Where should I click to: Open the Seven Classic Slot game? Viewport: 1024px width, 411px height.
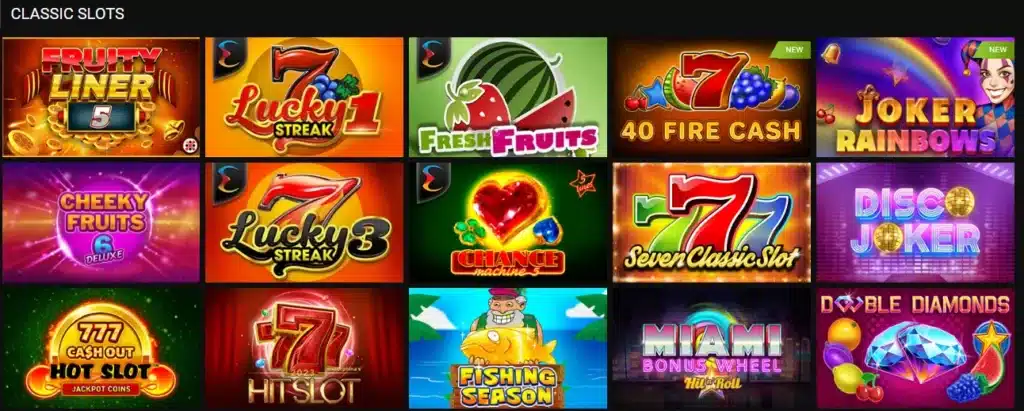711,222
